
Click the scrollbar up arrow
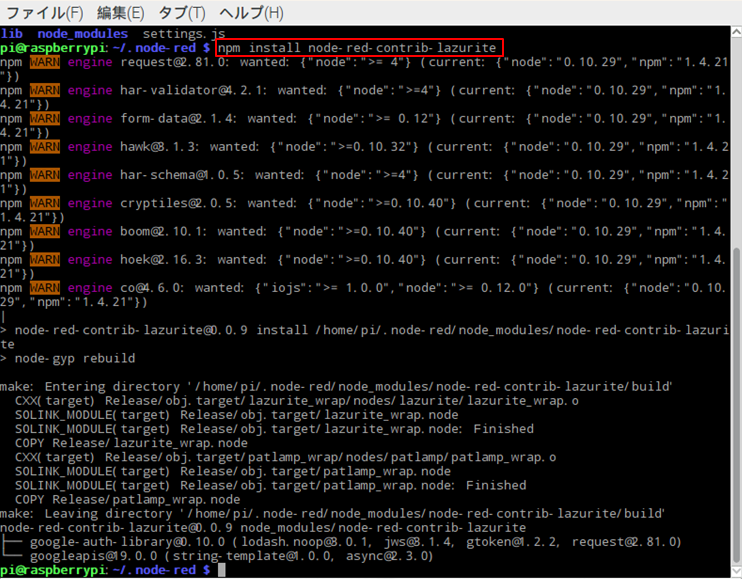(x=736, y=32)
